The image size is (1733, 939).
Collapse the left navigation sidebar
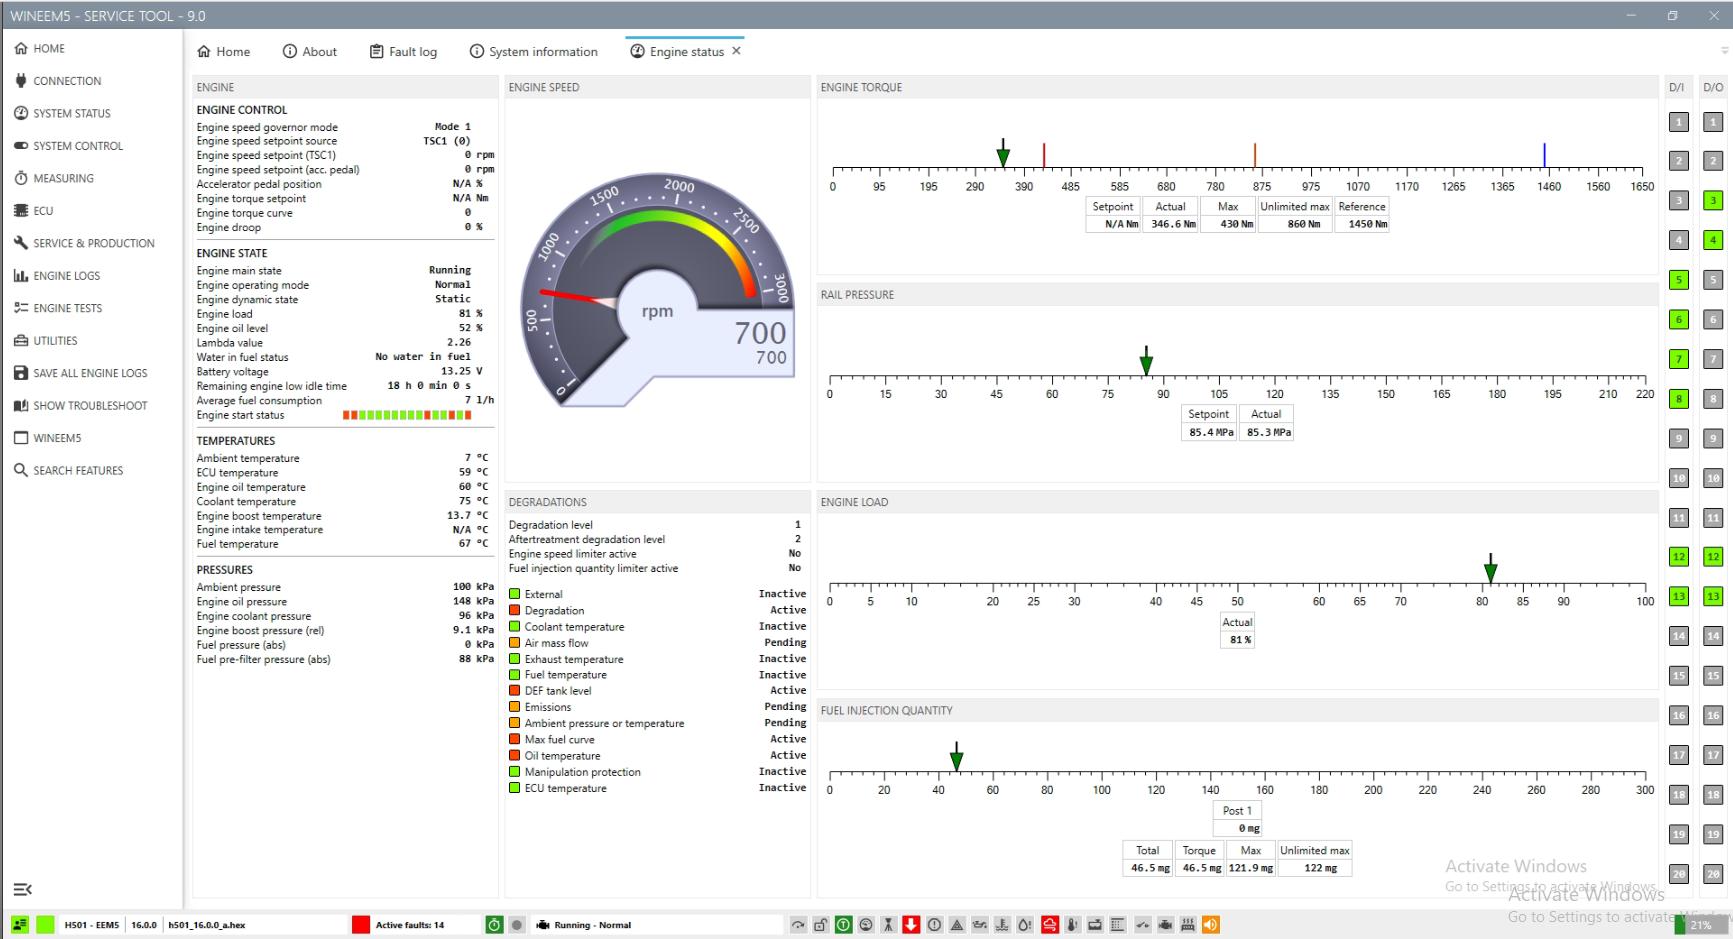coord(21,888)
